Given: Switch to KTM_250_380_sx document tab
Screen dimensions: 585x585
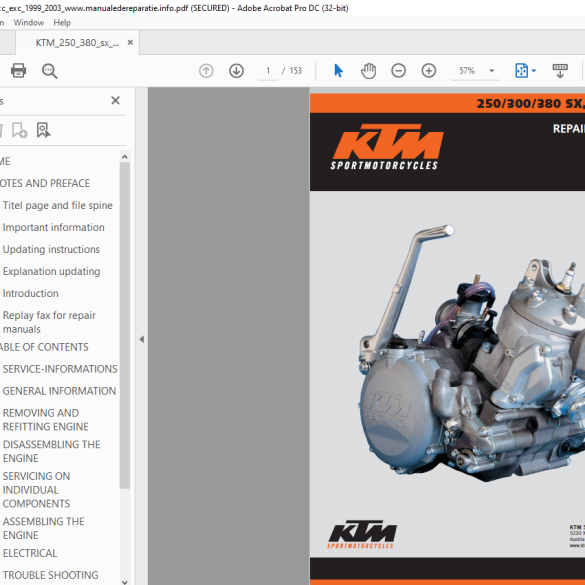Looking at the screenshot, I should point(77,43).
